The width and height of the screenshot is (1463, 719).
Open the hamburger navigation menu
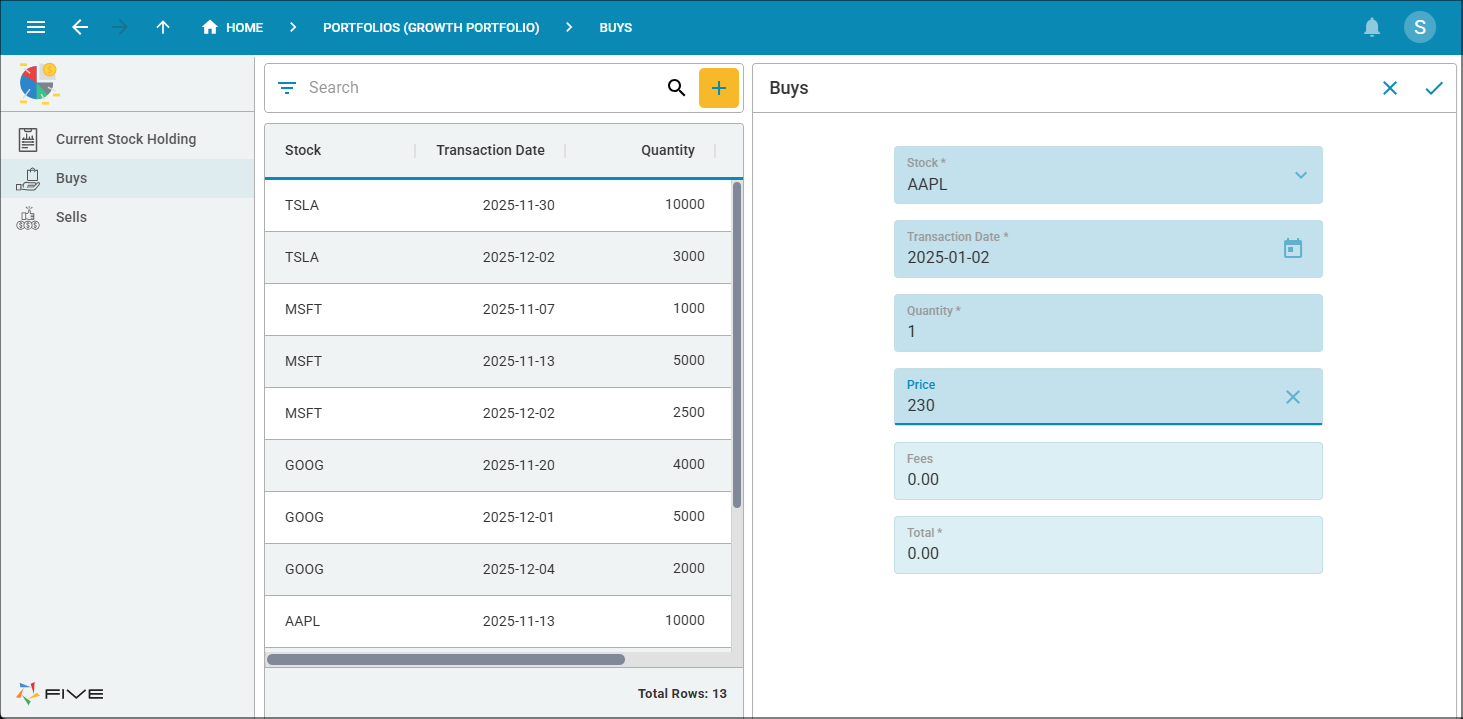pyautogui.click(x=36, y=27)
